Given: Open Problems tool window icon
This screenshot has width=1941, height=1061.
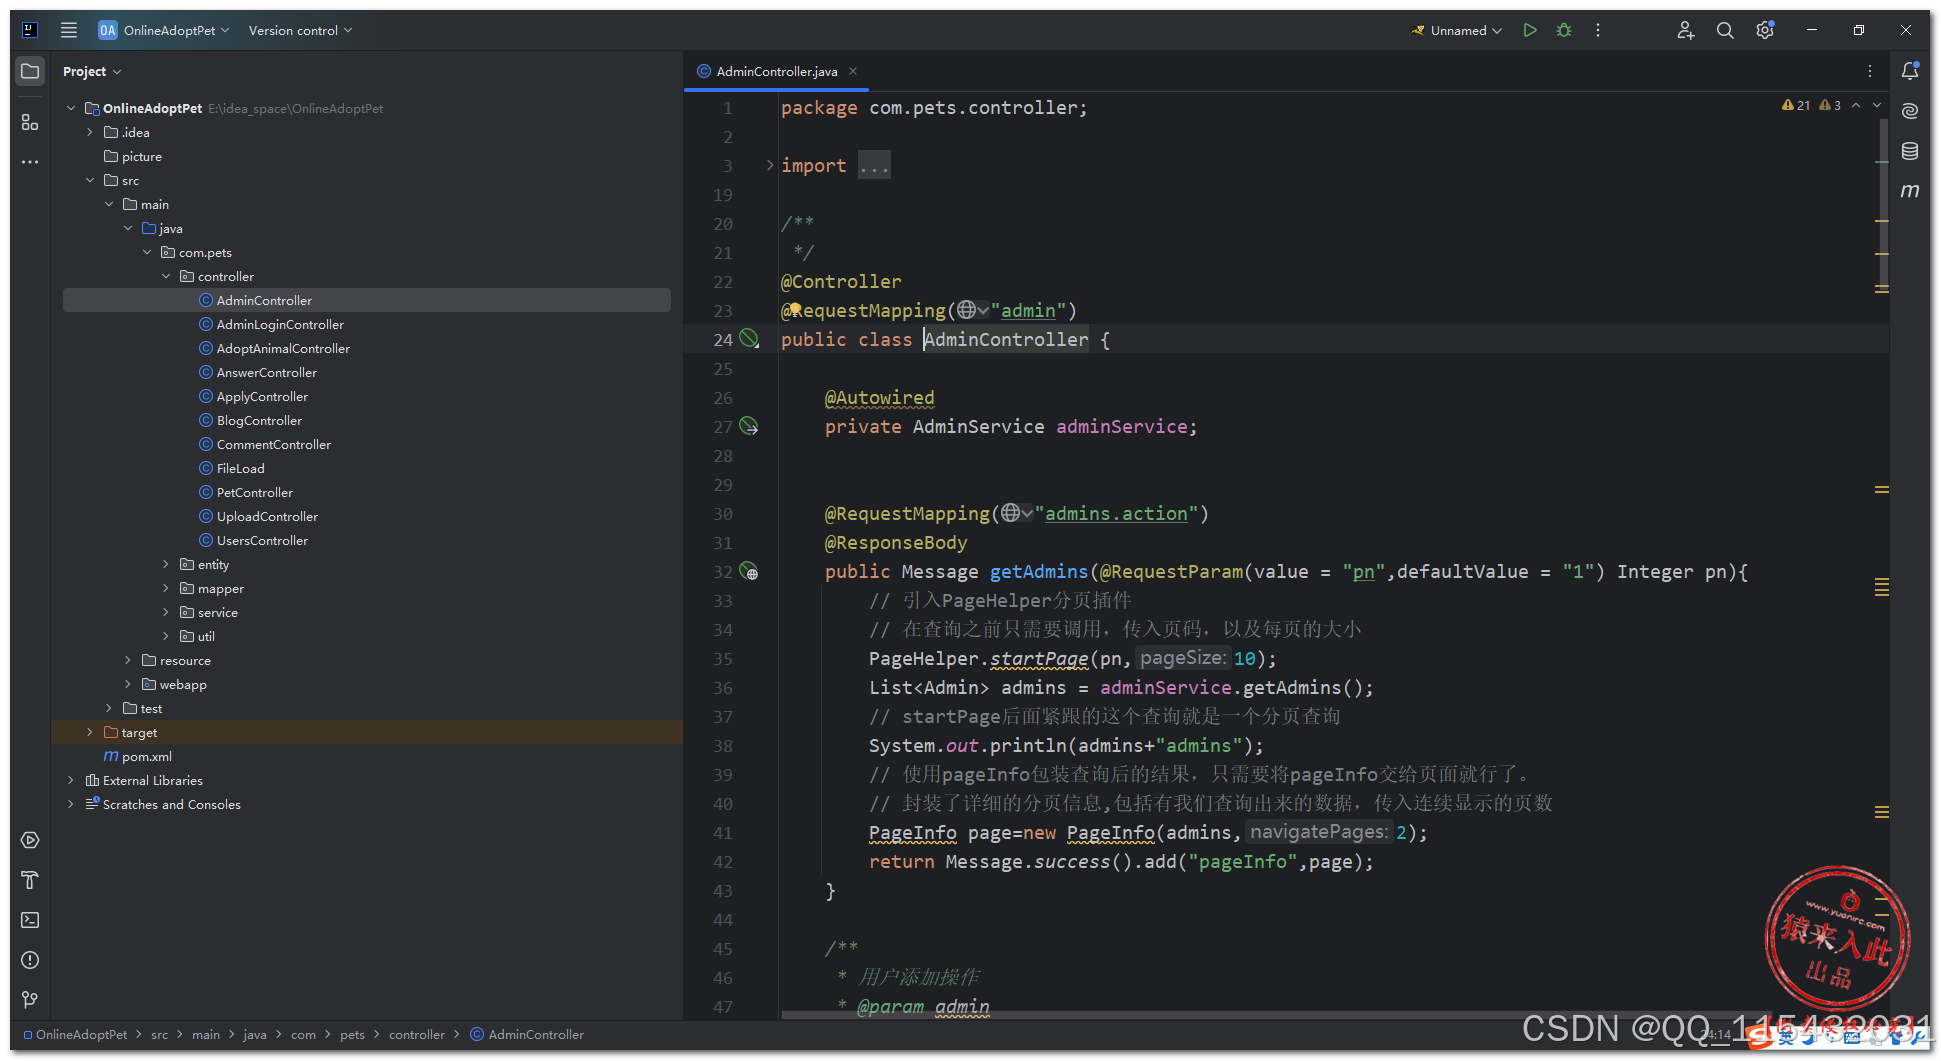Looking at the screenshot, I should click(x=30, y=960).
